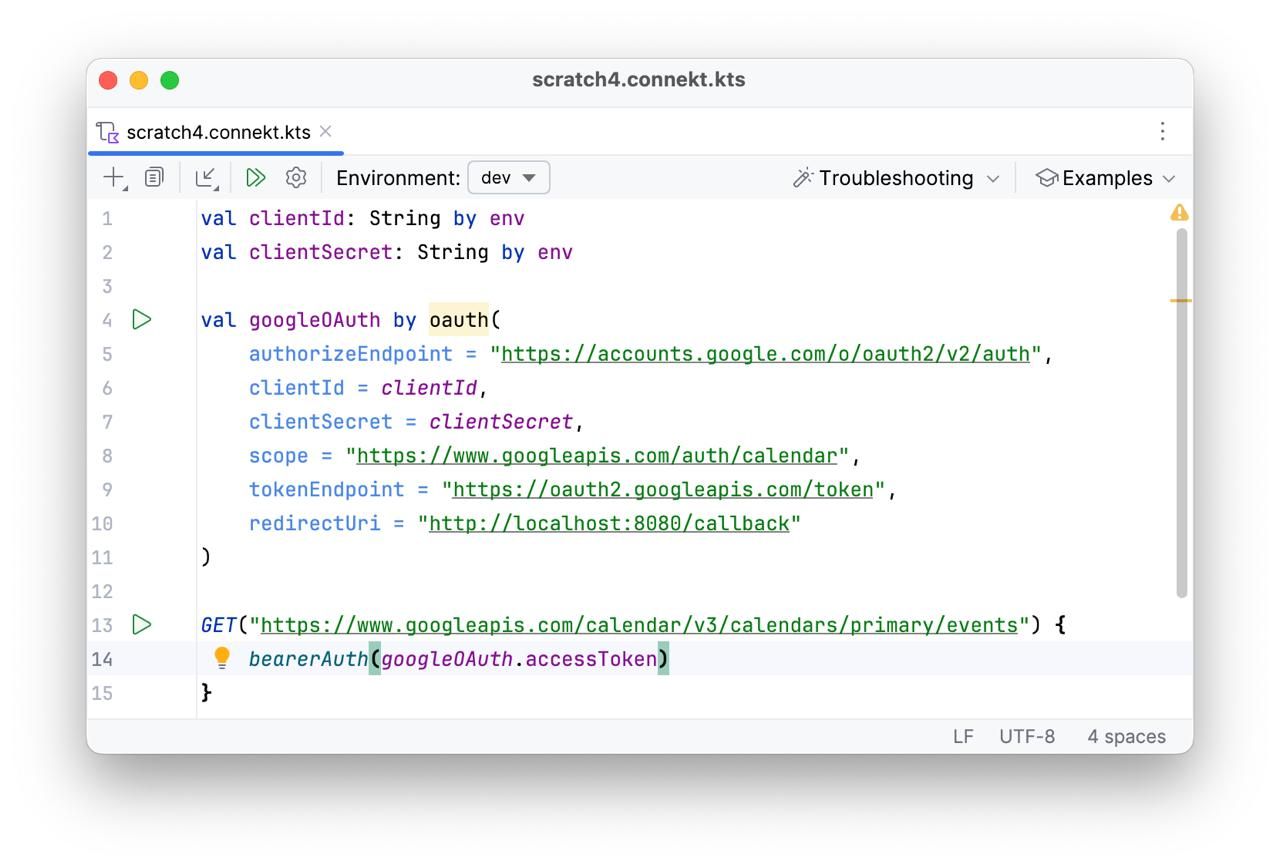Click the Environment: label in toolbar
Image resolution: width=1280 pixels, height=868 pixels.
coord(398,178)
